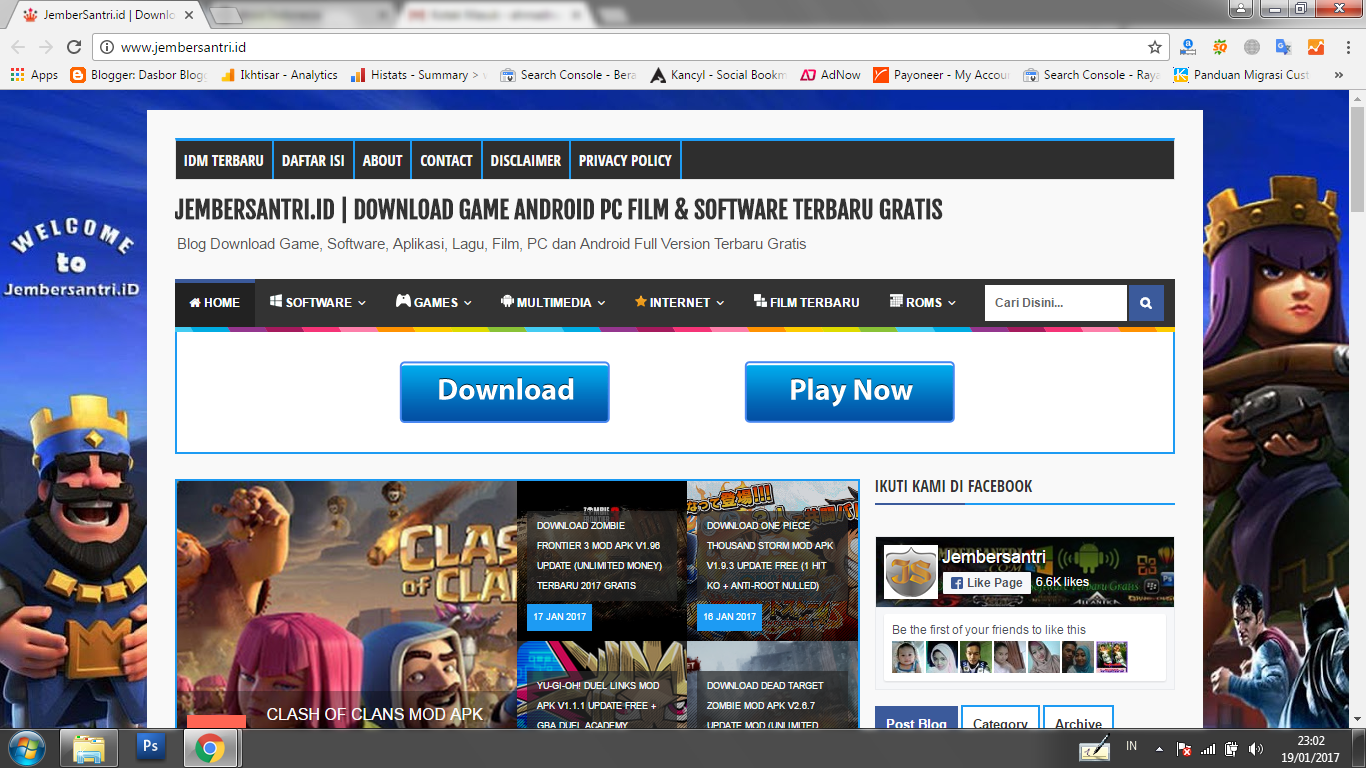Expand the SOFTWARE dropdown menu

(318, 302)
